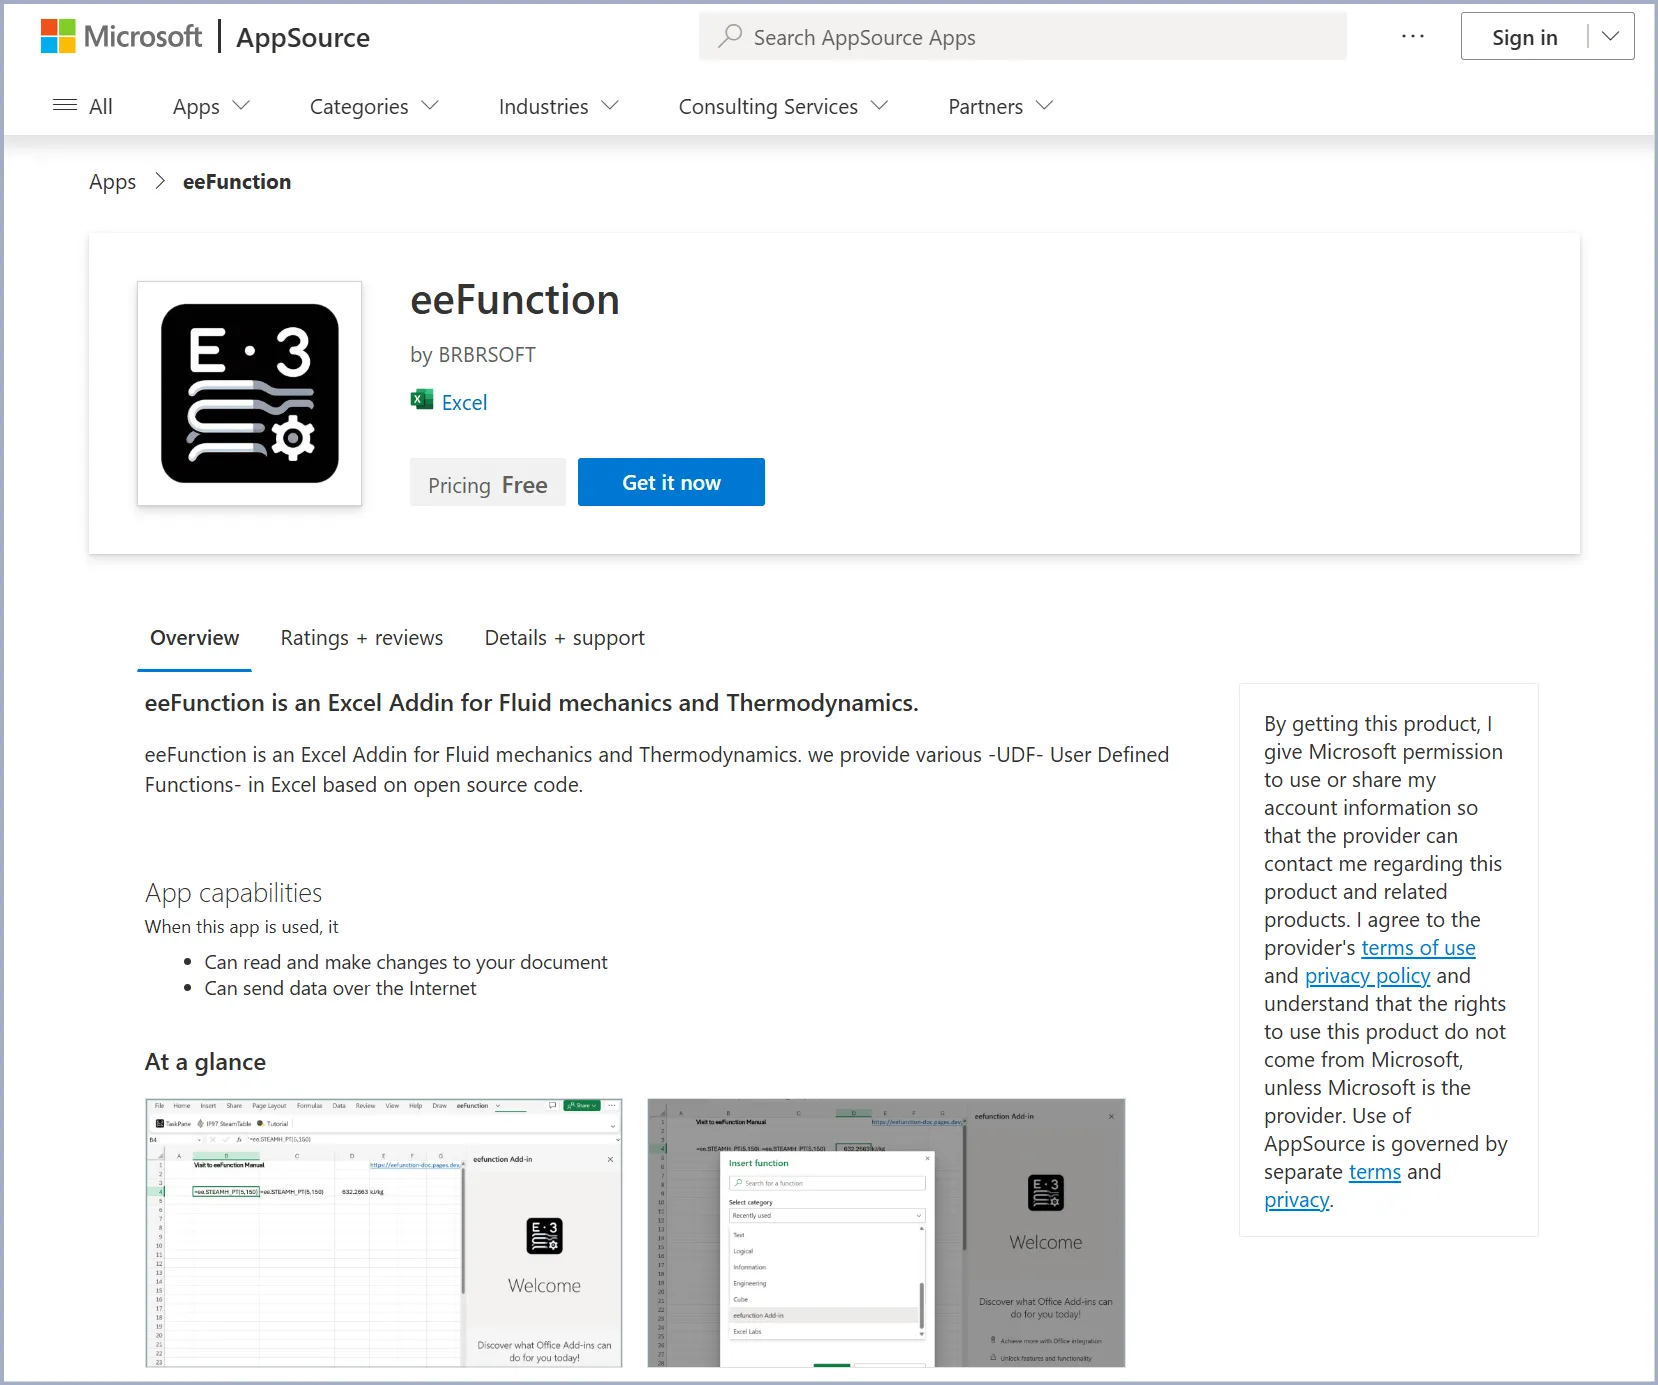Follow the privacy policy link
Image resolution: width=1658 pixels, height=1385 pixels.
click(x=1367, y=976)
